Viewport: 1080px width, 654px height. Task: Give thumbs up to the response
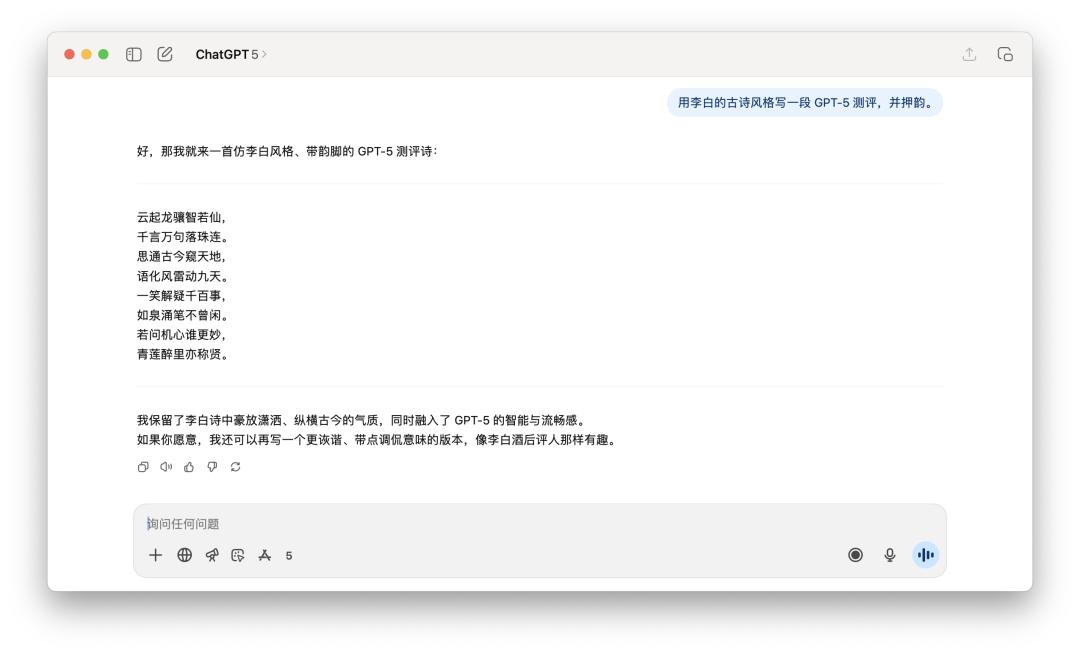(189, 467)
